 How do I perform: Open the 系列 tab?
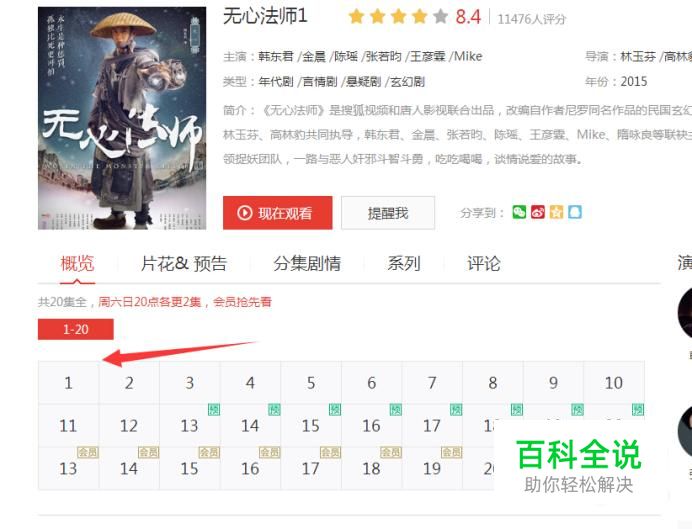pyautogui.click(x=404, y=263)
